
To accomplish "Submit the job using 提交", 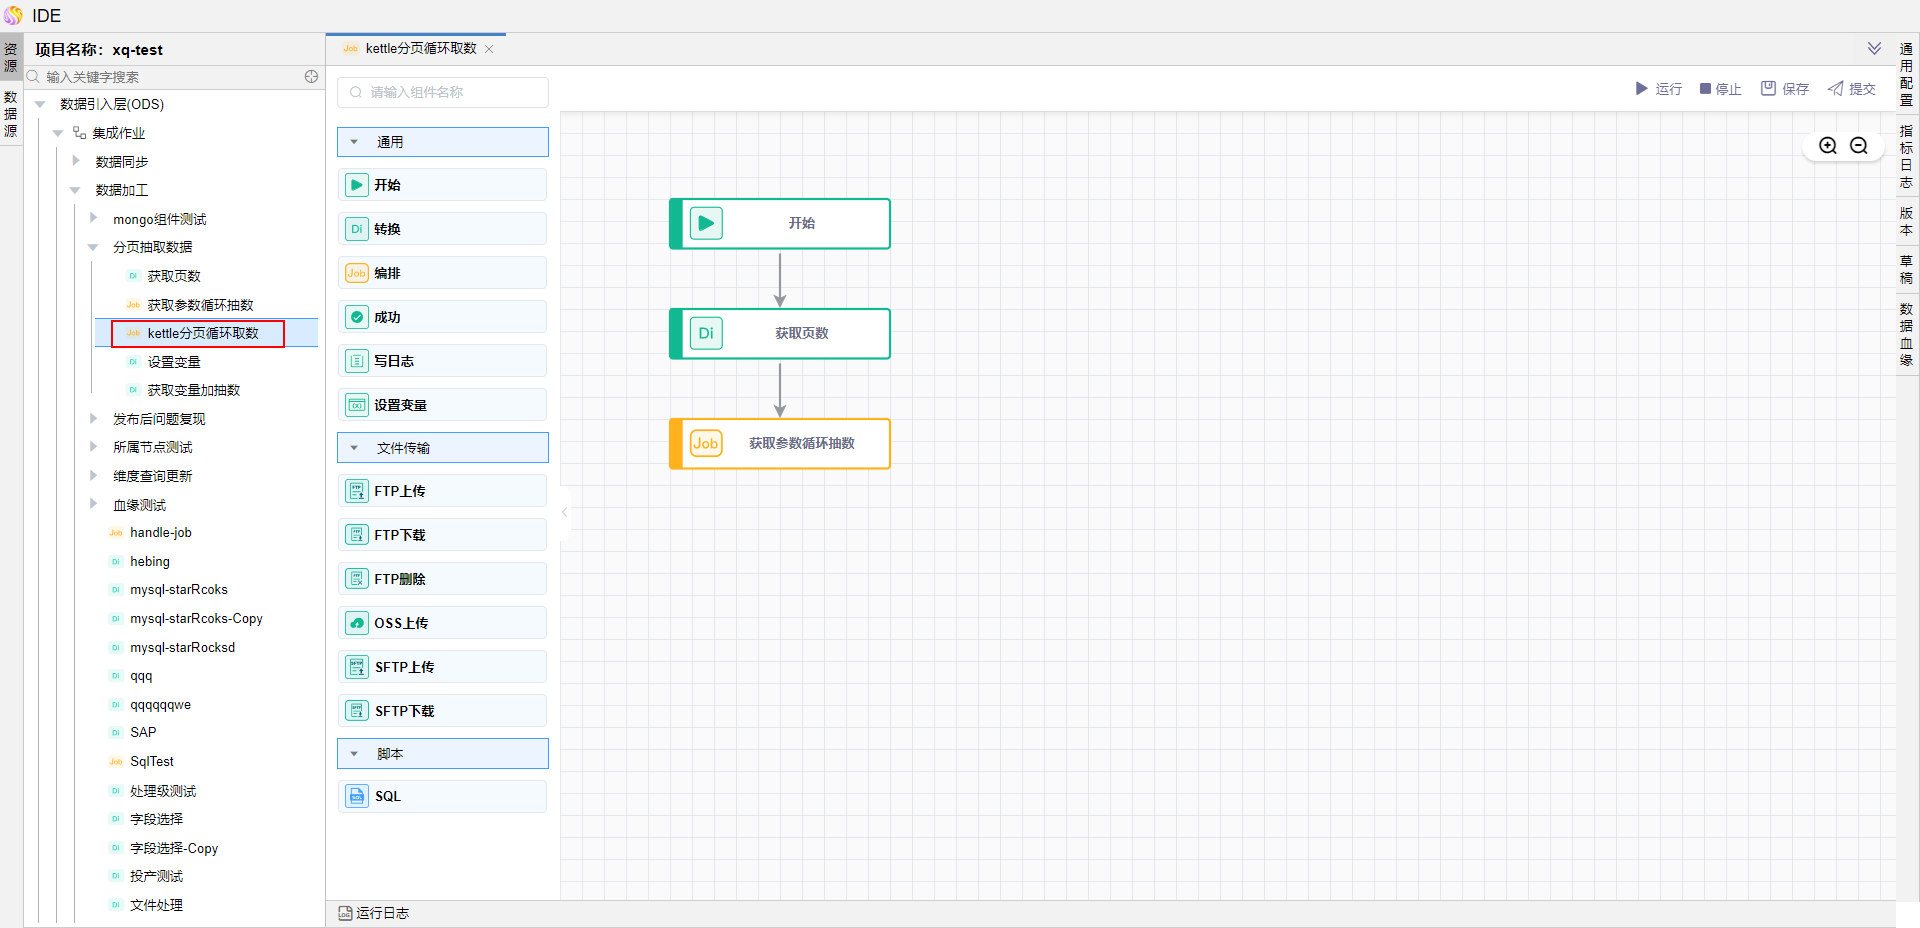I will click(x=1851, y=89).
